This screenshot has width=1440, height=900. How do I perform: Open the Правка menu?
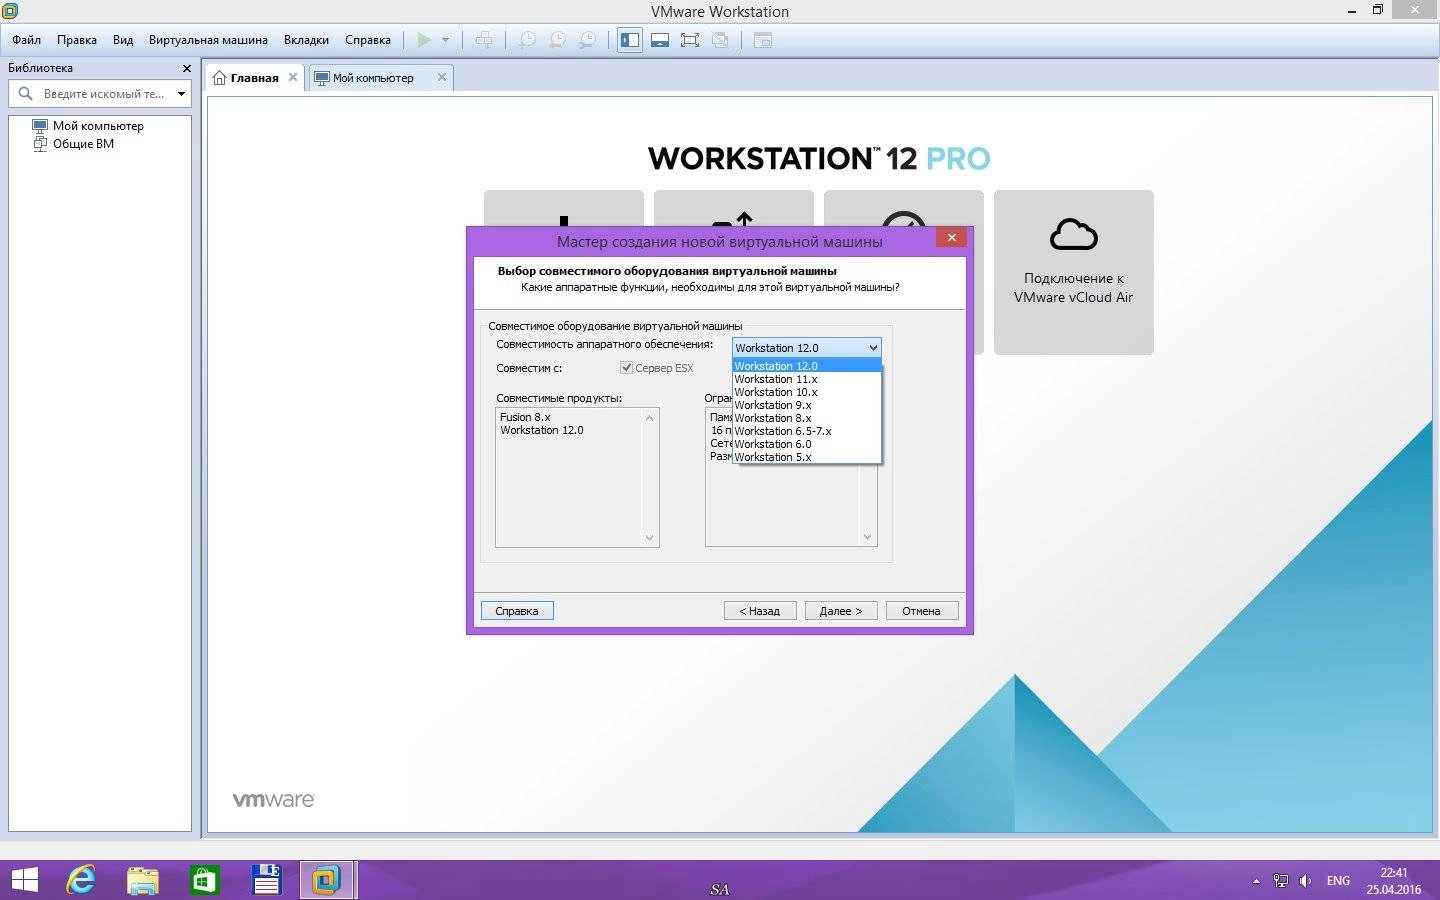click(x=77, y=40)
